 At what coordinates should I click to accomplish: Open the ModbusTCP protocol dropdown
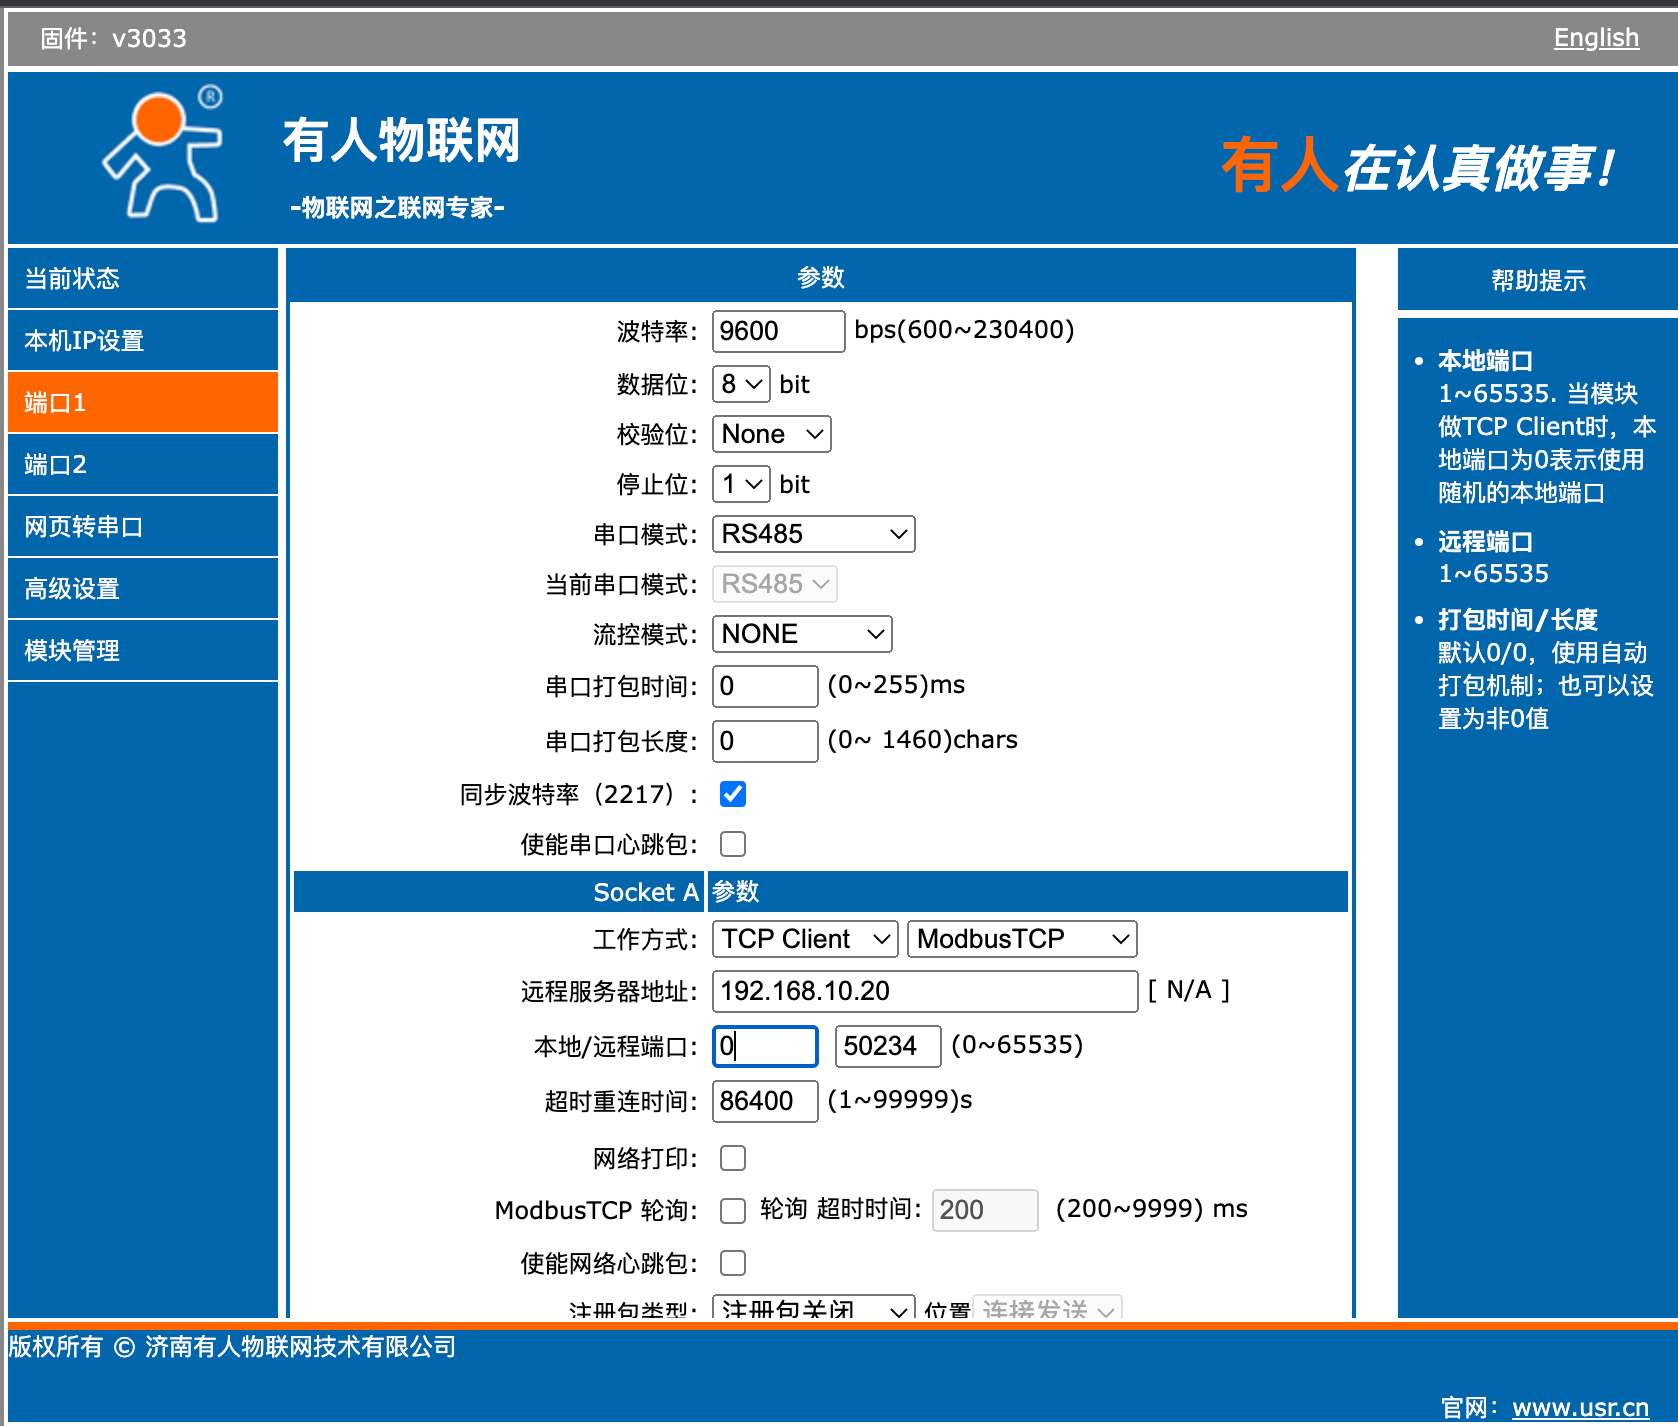[1020, 938]
